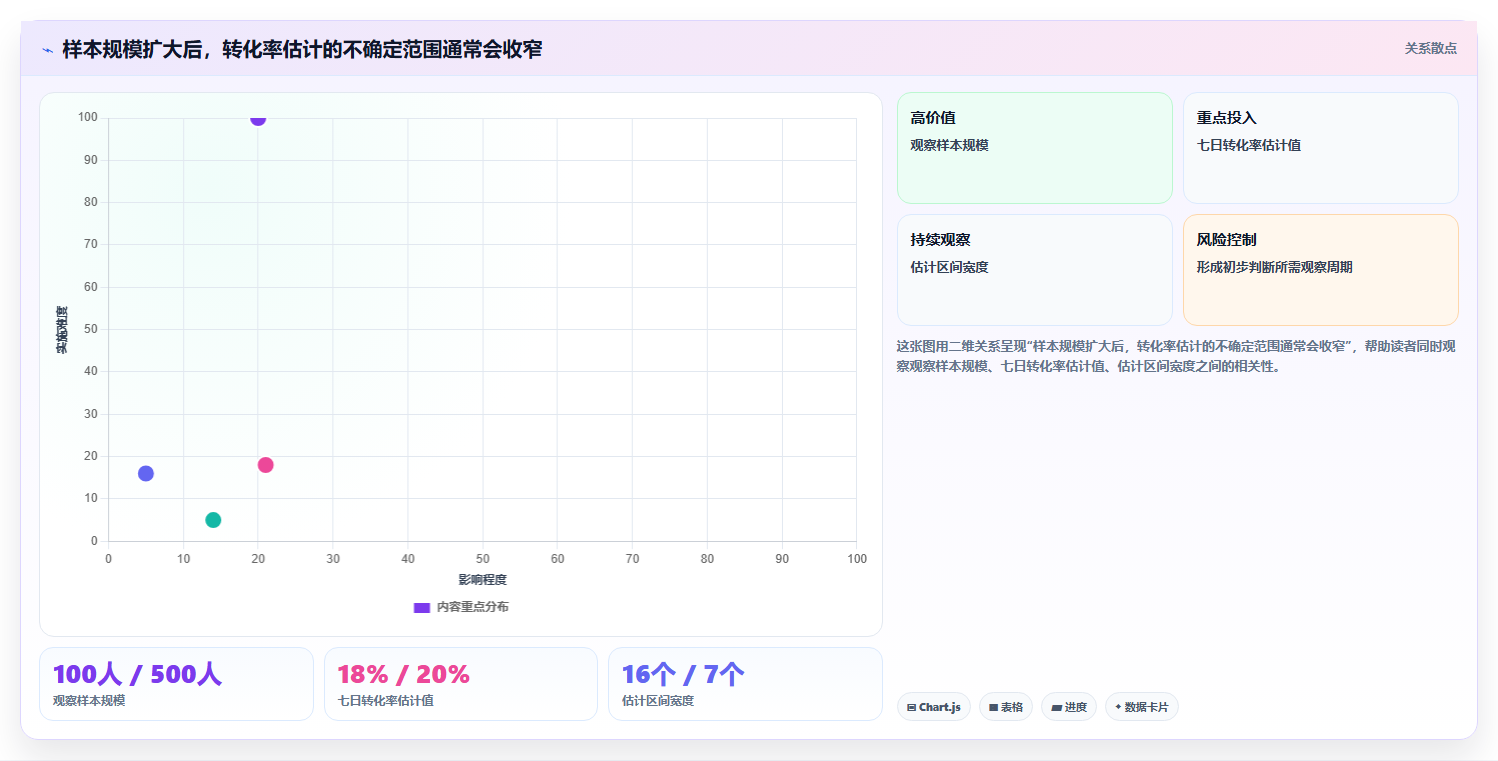Click 估计区间宽度 under 16个 / 7个
This screenshot has width=1498, height=761.
coord(658,701)
